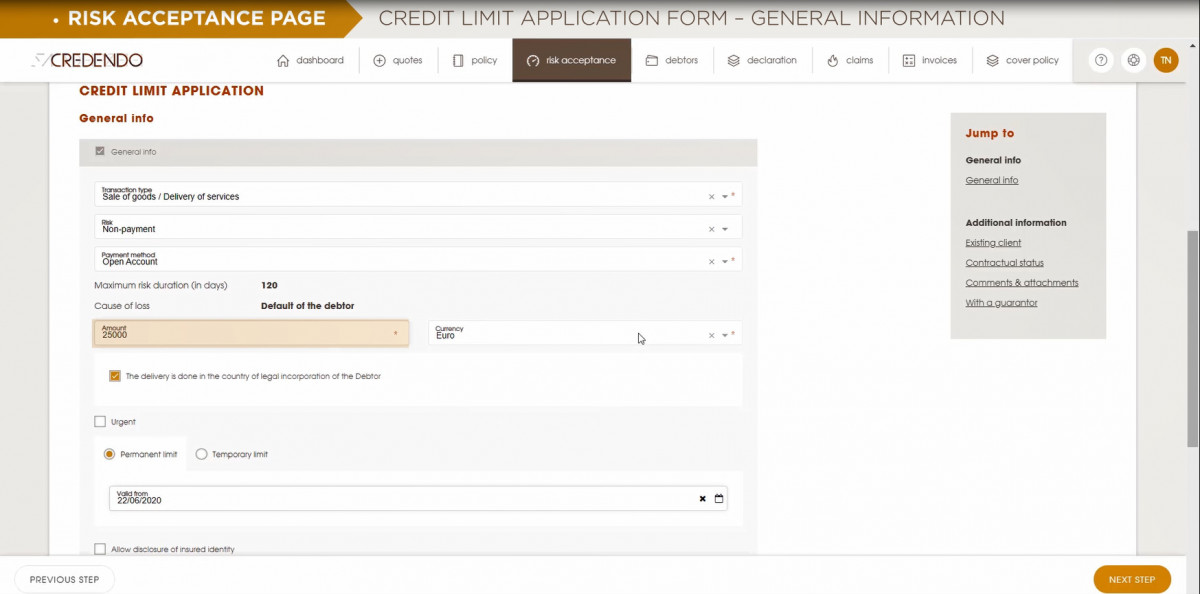Select the Temporary limit radio button

[x=201, y=454]
